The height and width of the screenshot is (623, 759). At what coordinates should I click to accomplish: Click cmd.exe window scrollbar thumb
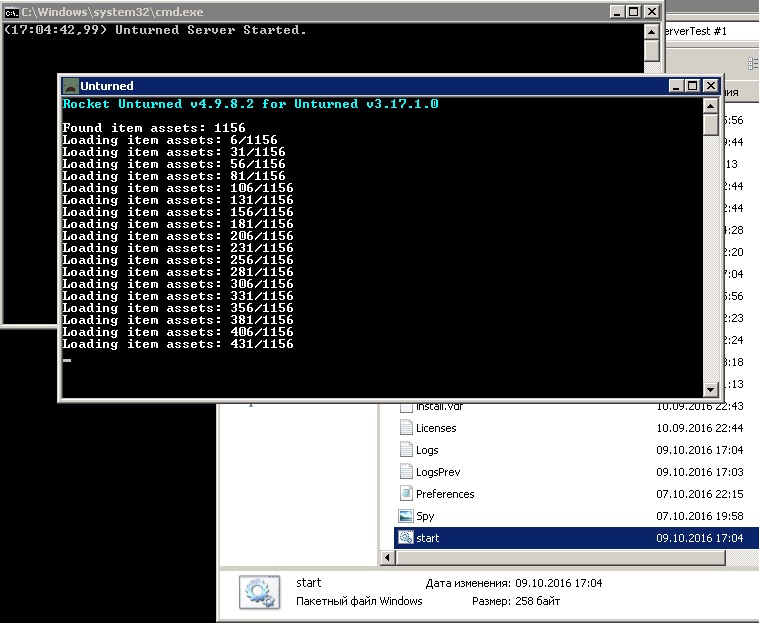652,51
